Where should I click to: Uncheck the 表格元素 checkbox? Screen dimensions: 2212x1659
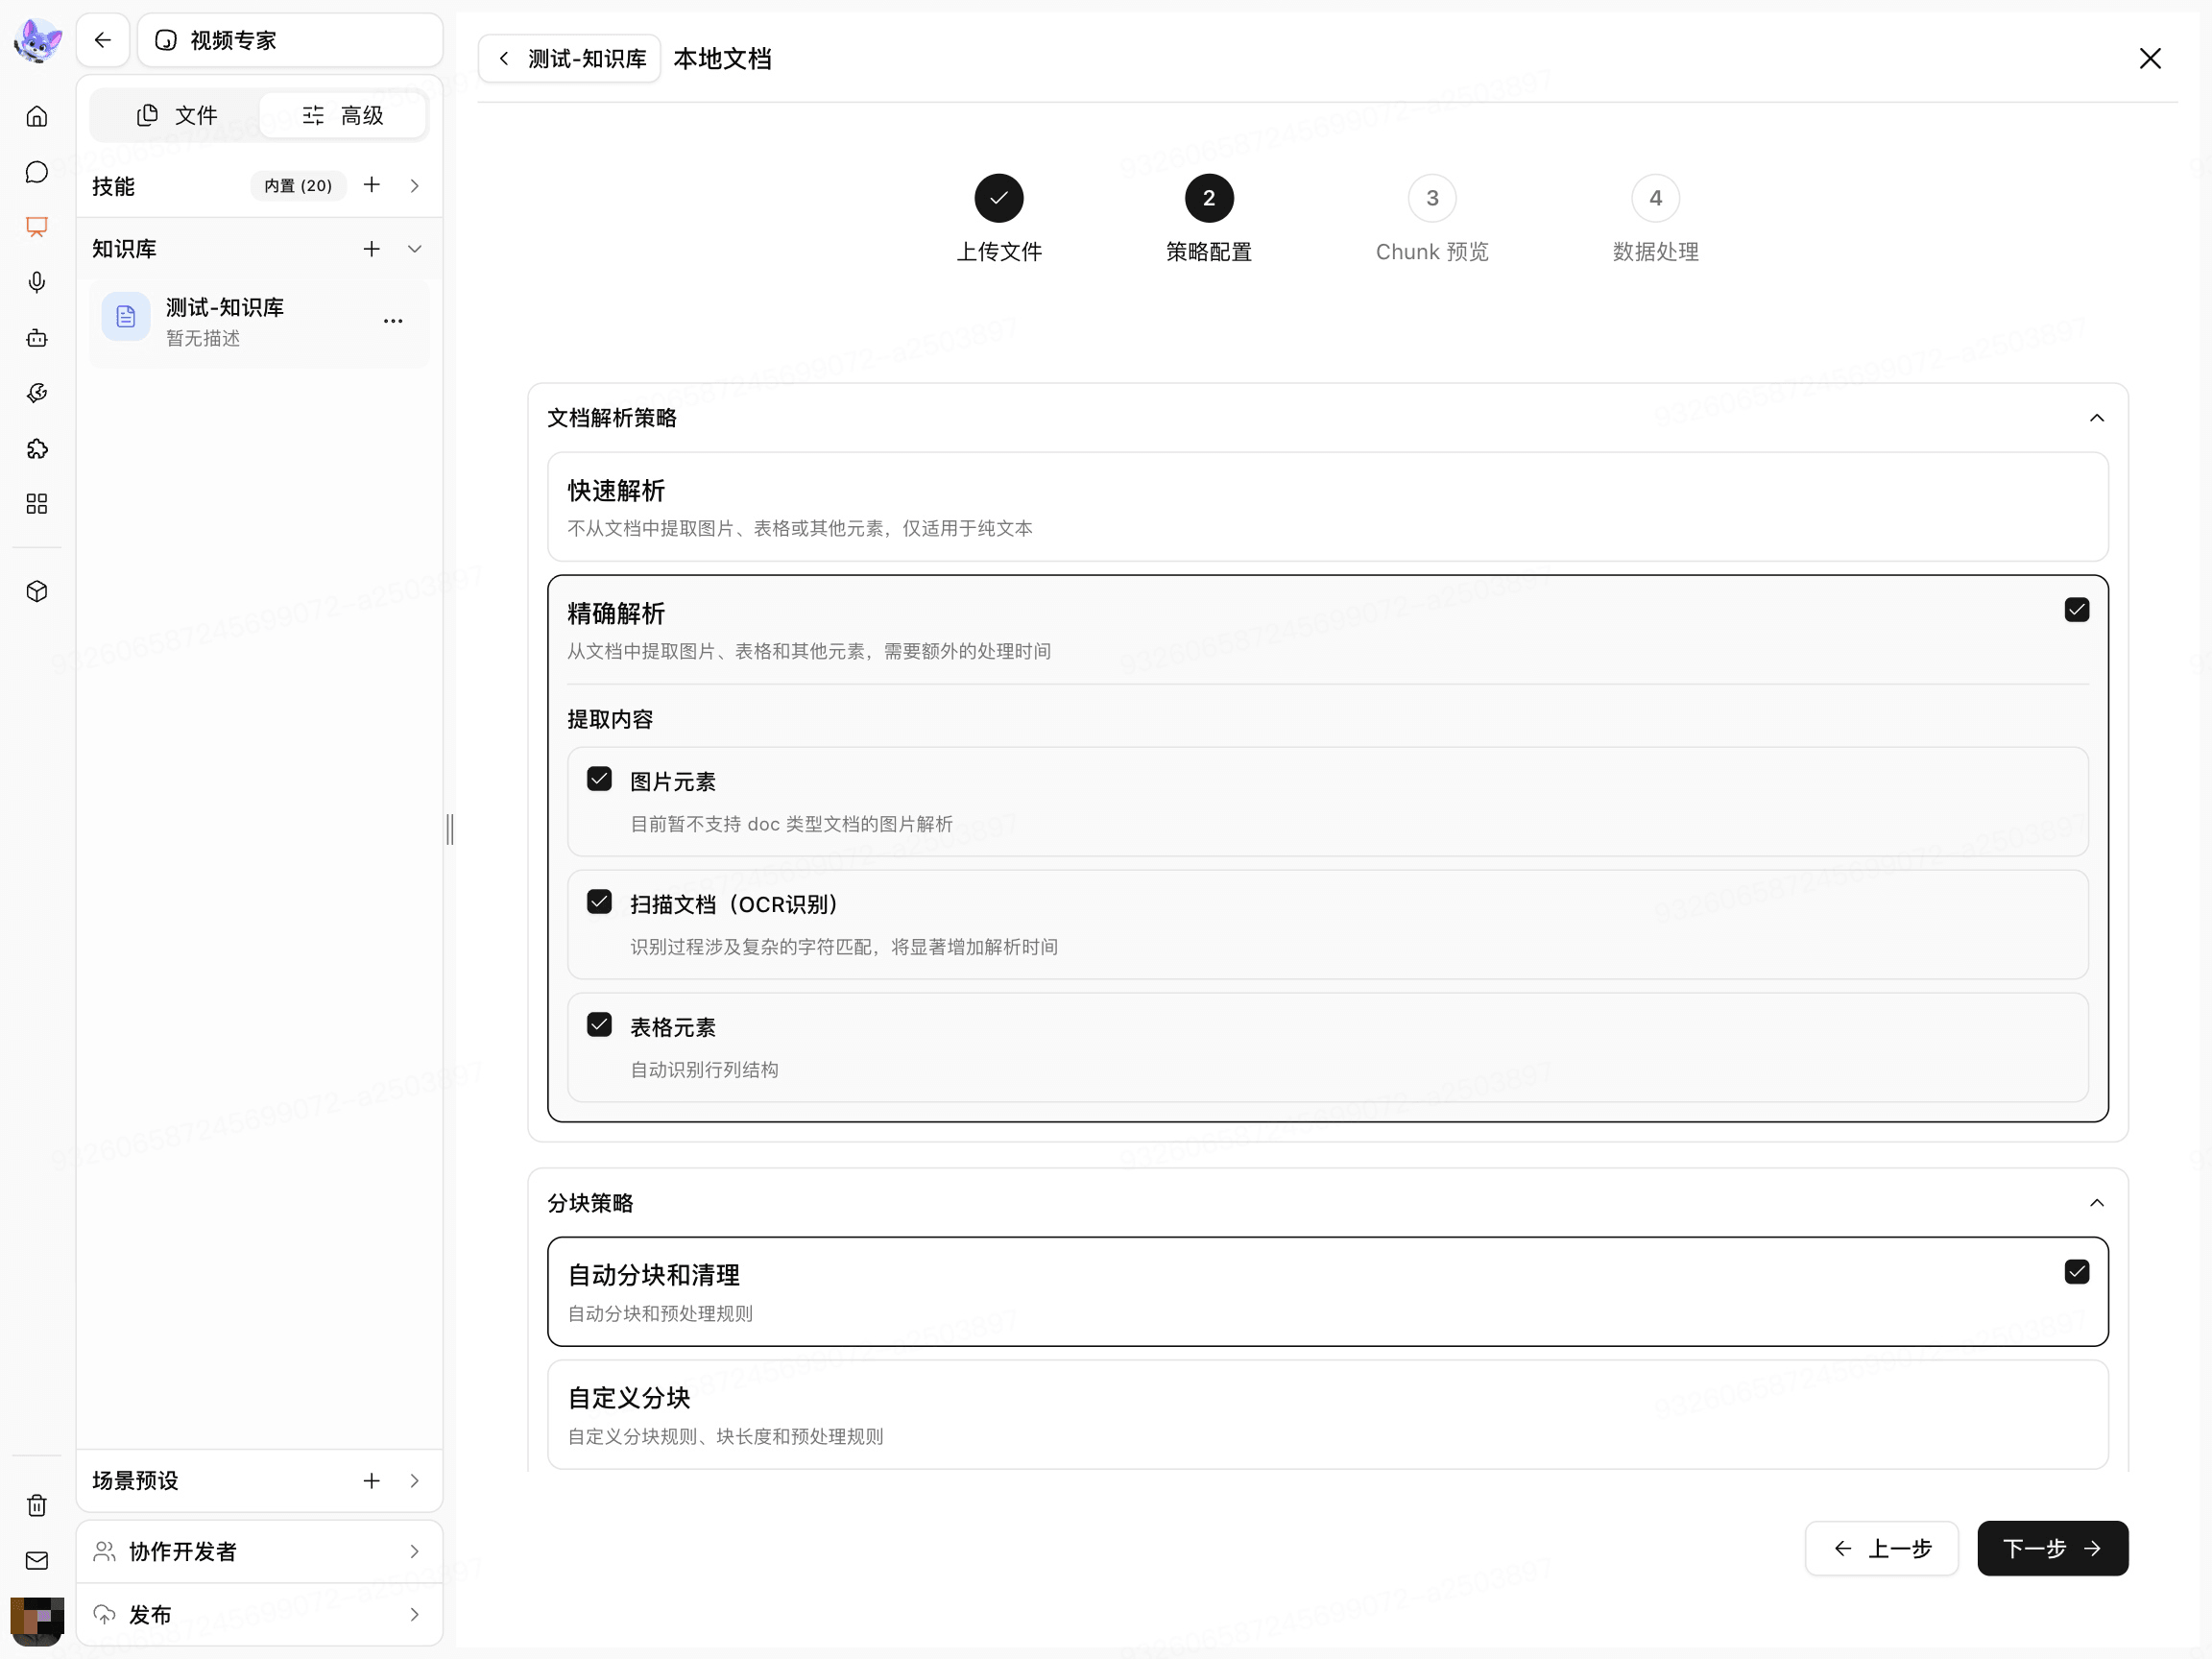599,1025
